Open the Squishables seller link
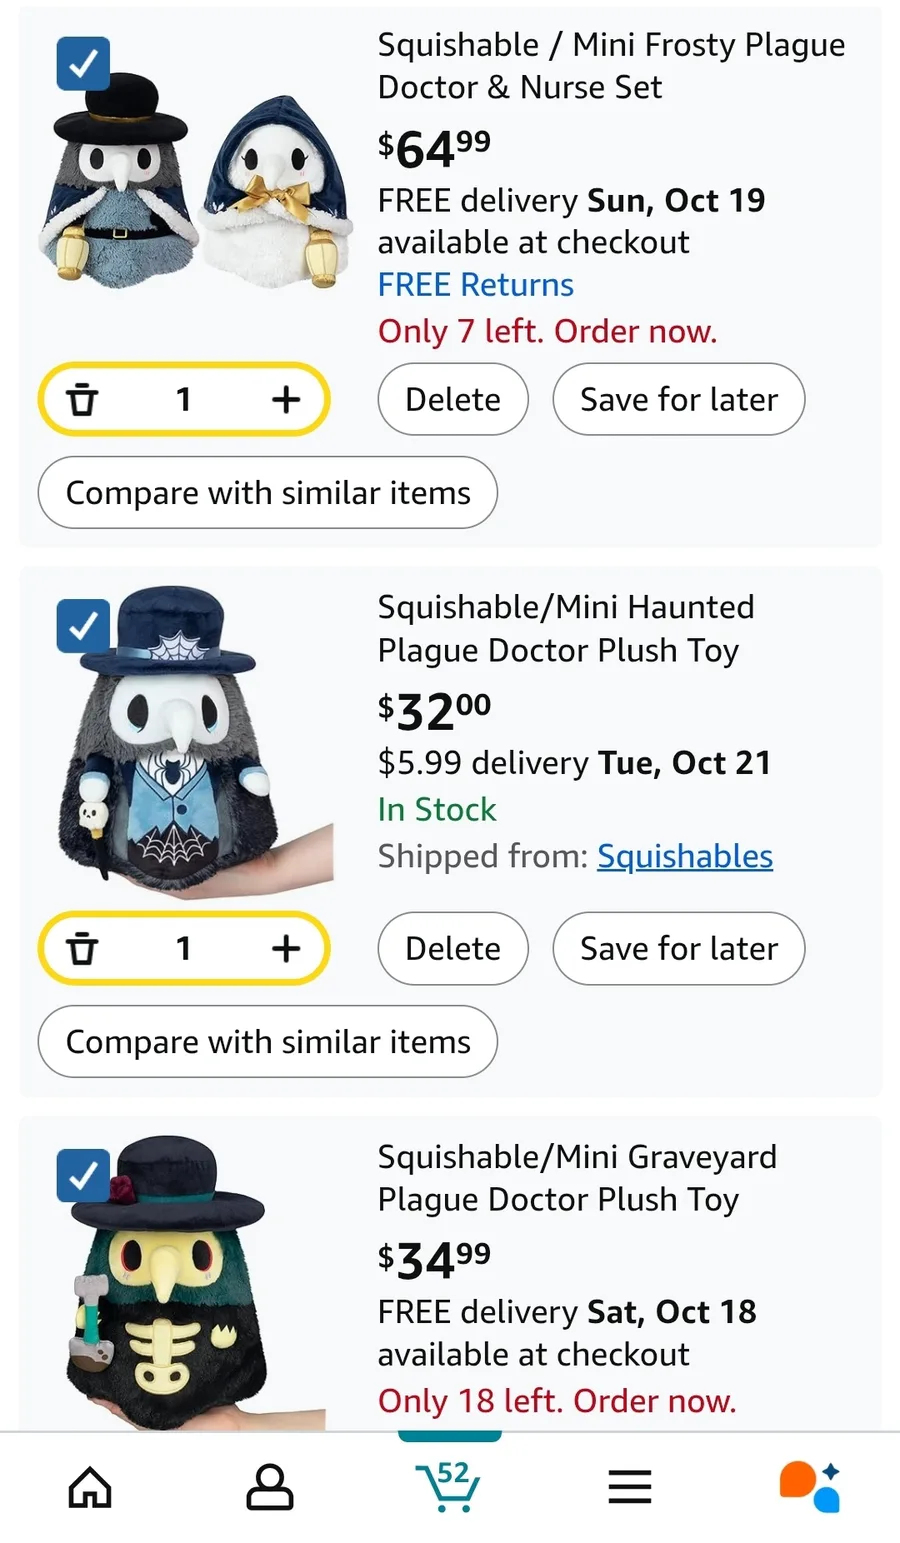Screen dimensions: 900x1543 [685, 856]
